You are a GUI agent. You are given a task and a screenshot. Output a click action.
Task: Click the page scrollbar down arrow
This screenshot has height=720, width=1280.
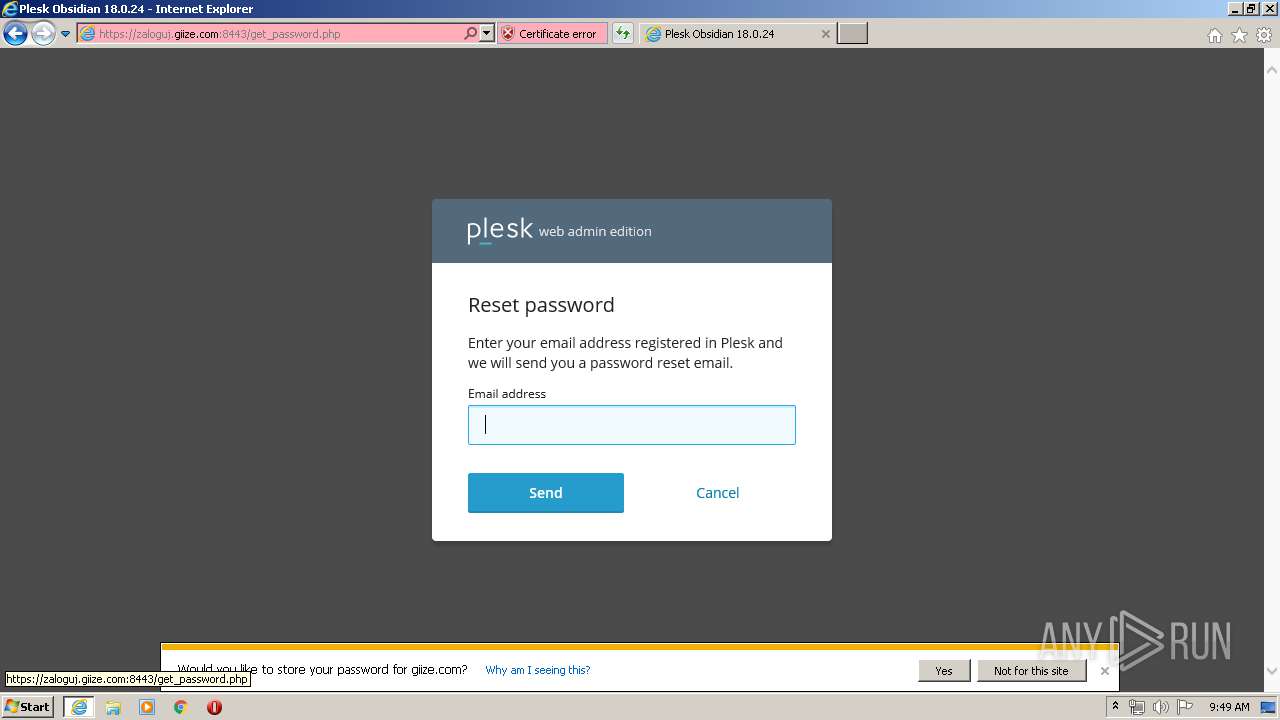(x=1272, y=671)
